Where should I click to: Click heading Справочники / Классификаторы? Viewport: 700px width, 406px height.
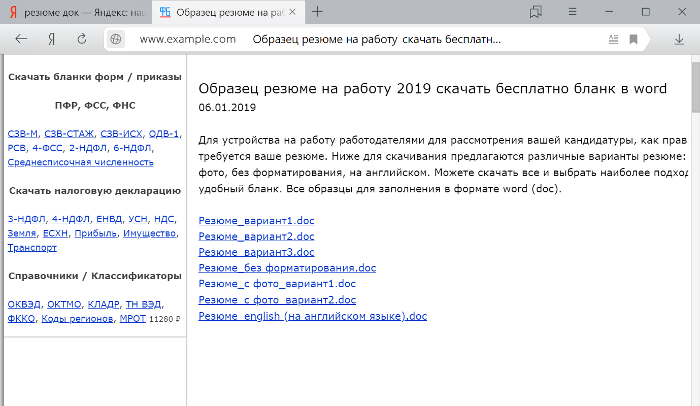click(95, 276)
